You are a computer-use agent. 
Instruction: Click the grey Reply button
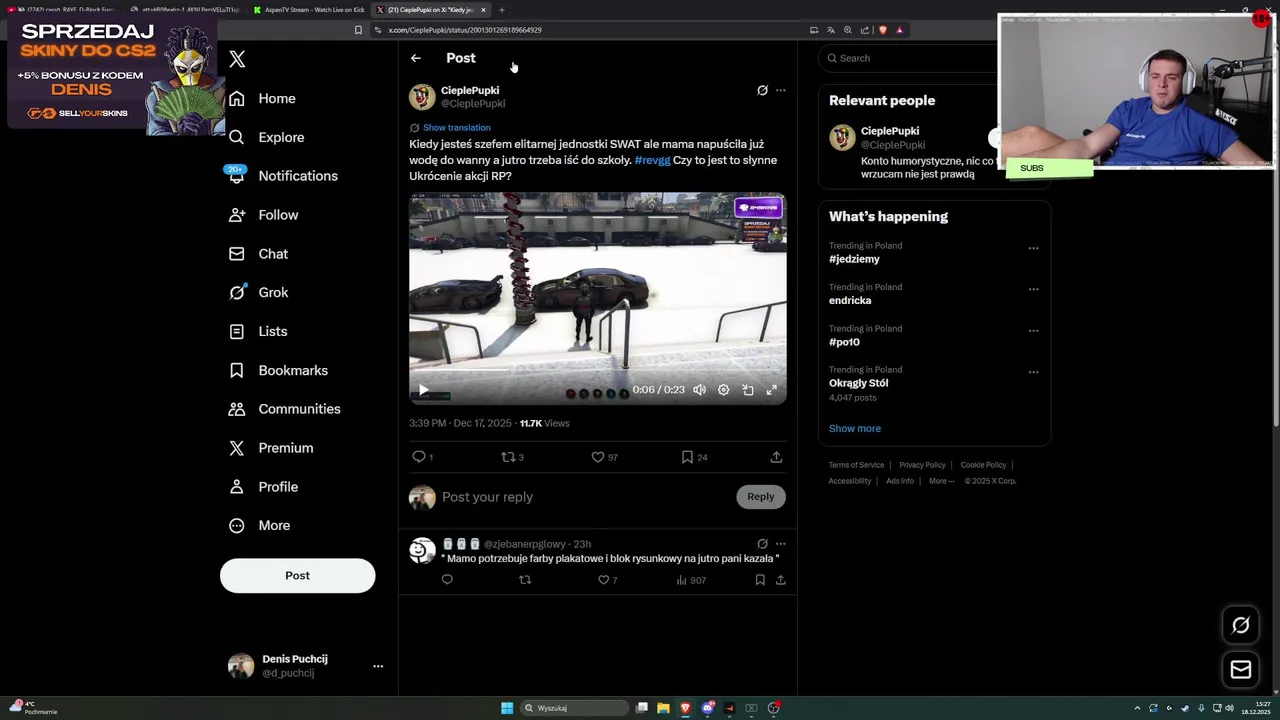(x=760, y=497)
